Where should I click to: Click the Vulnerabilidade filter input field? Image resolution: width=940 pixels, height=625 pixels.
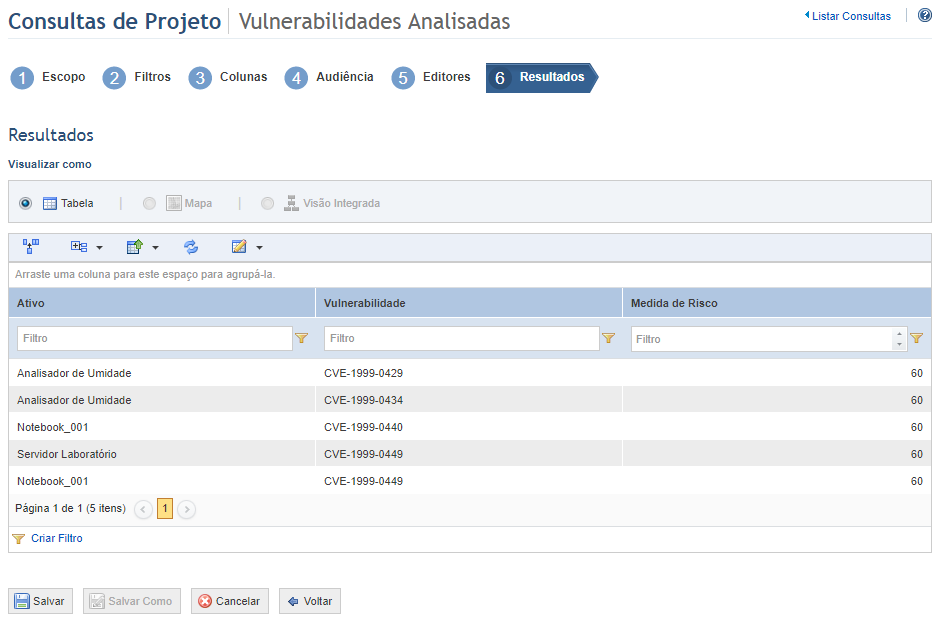pyautogui.click(x=462, y=339)
